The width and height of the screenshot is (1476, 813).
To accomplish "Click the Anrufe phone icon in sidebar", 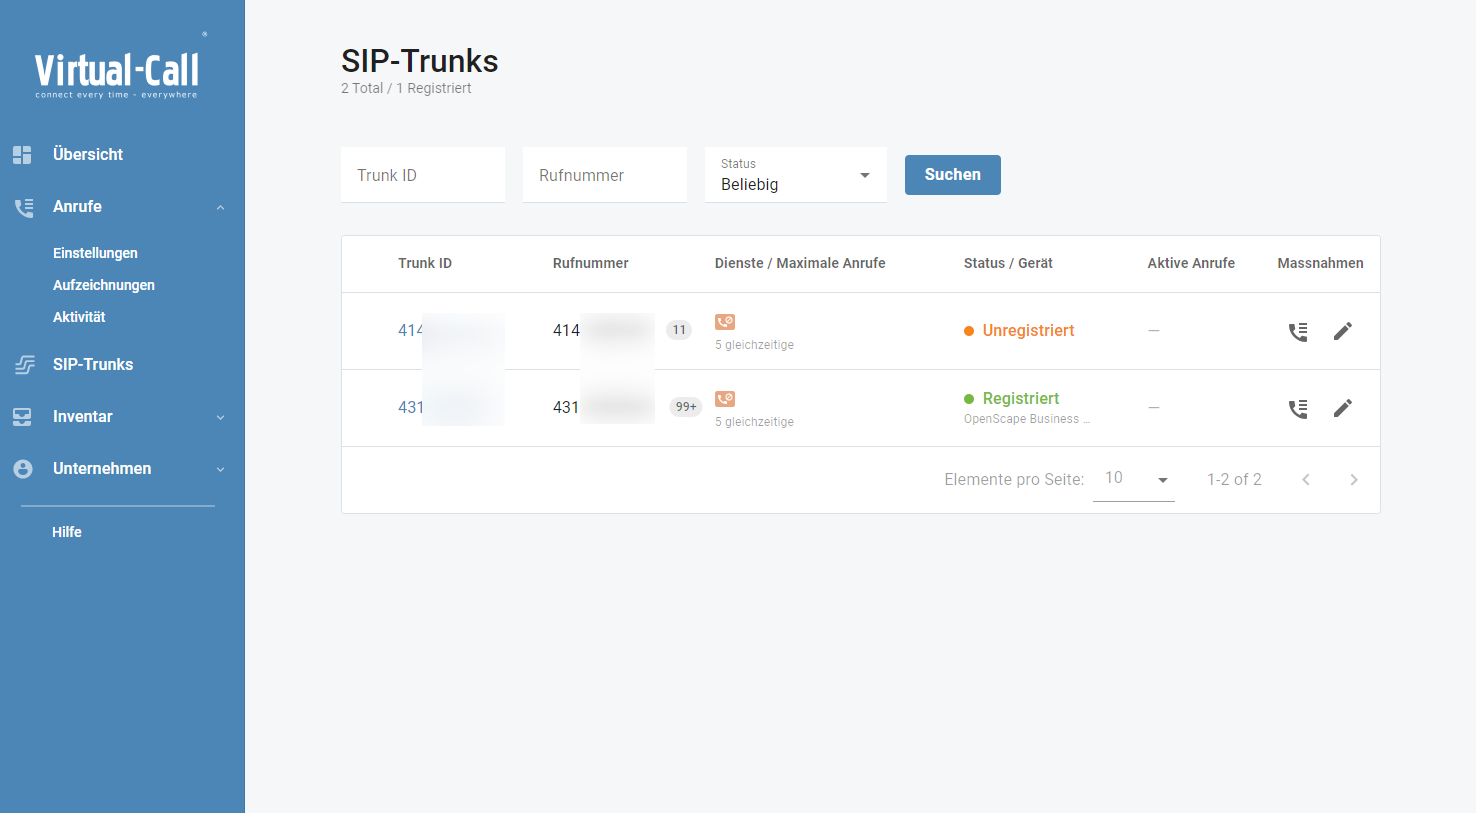I will (22, 207).
